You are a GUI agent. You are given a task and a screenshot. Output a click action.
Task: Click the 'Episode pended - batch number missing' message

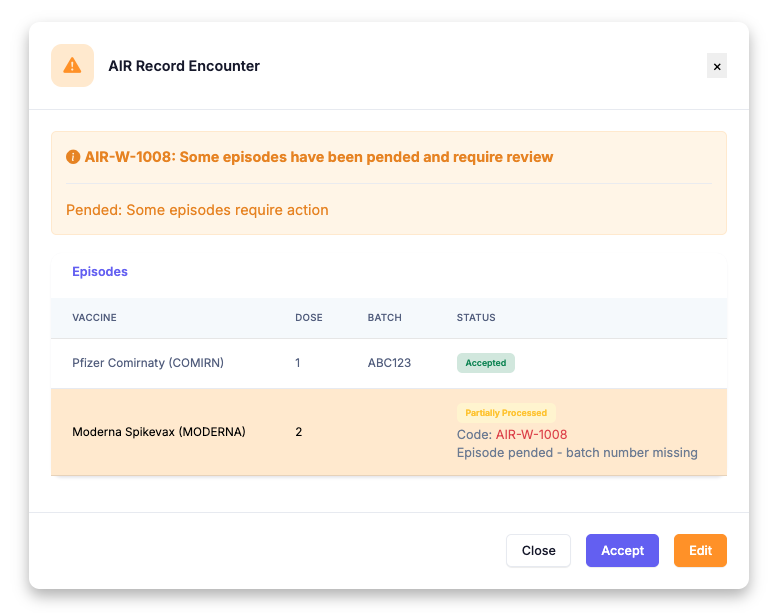[577, 453]
